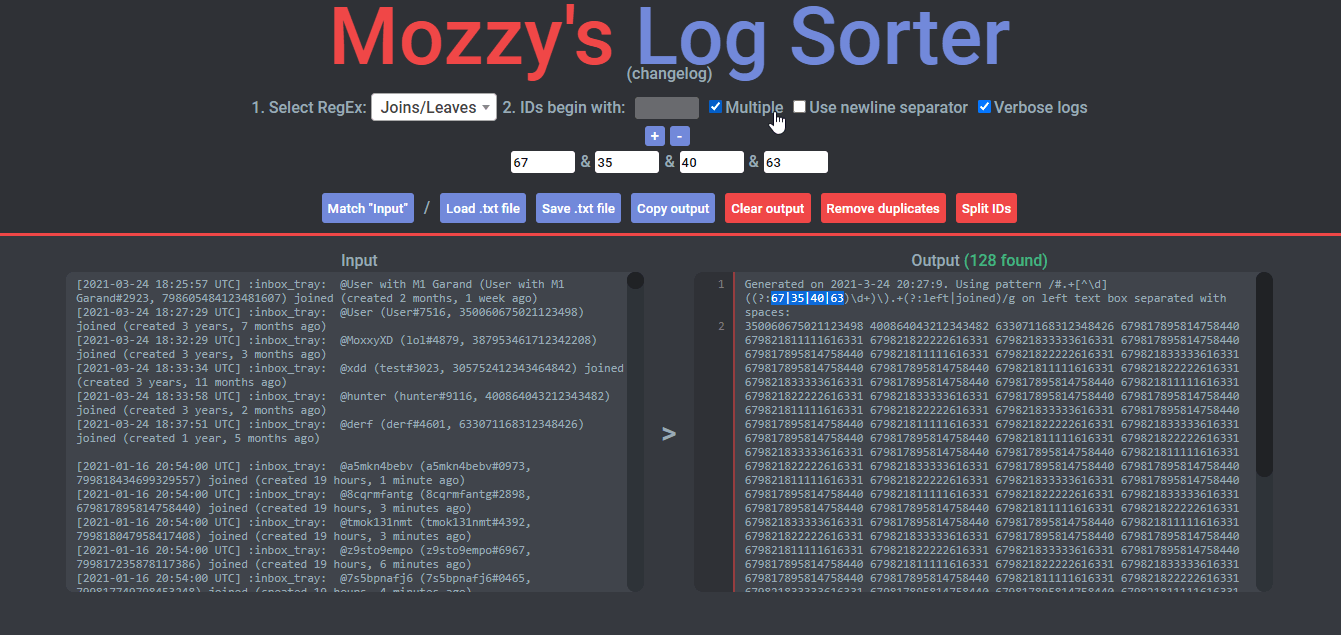Click the Split IDs button
The width and height of the screenshot is (1341, 635).
[x=986, y=208]
